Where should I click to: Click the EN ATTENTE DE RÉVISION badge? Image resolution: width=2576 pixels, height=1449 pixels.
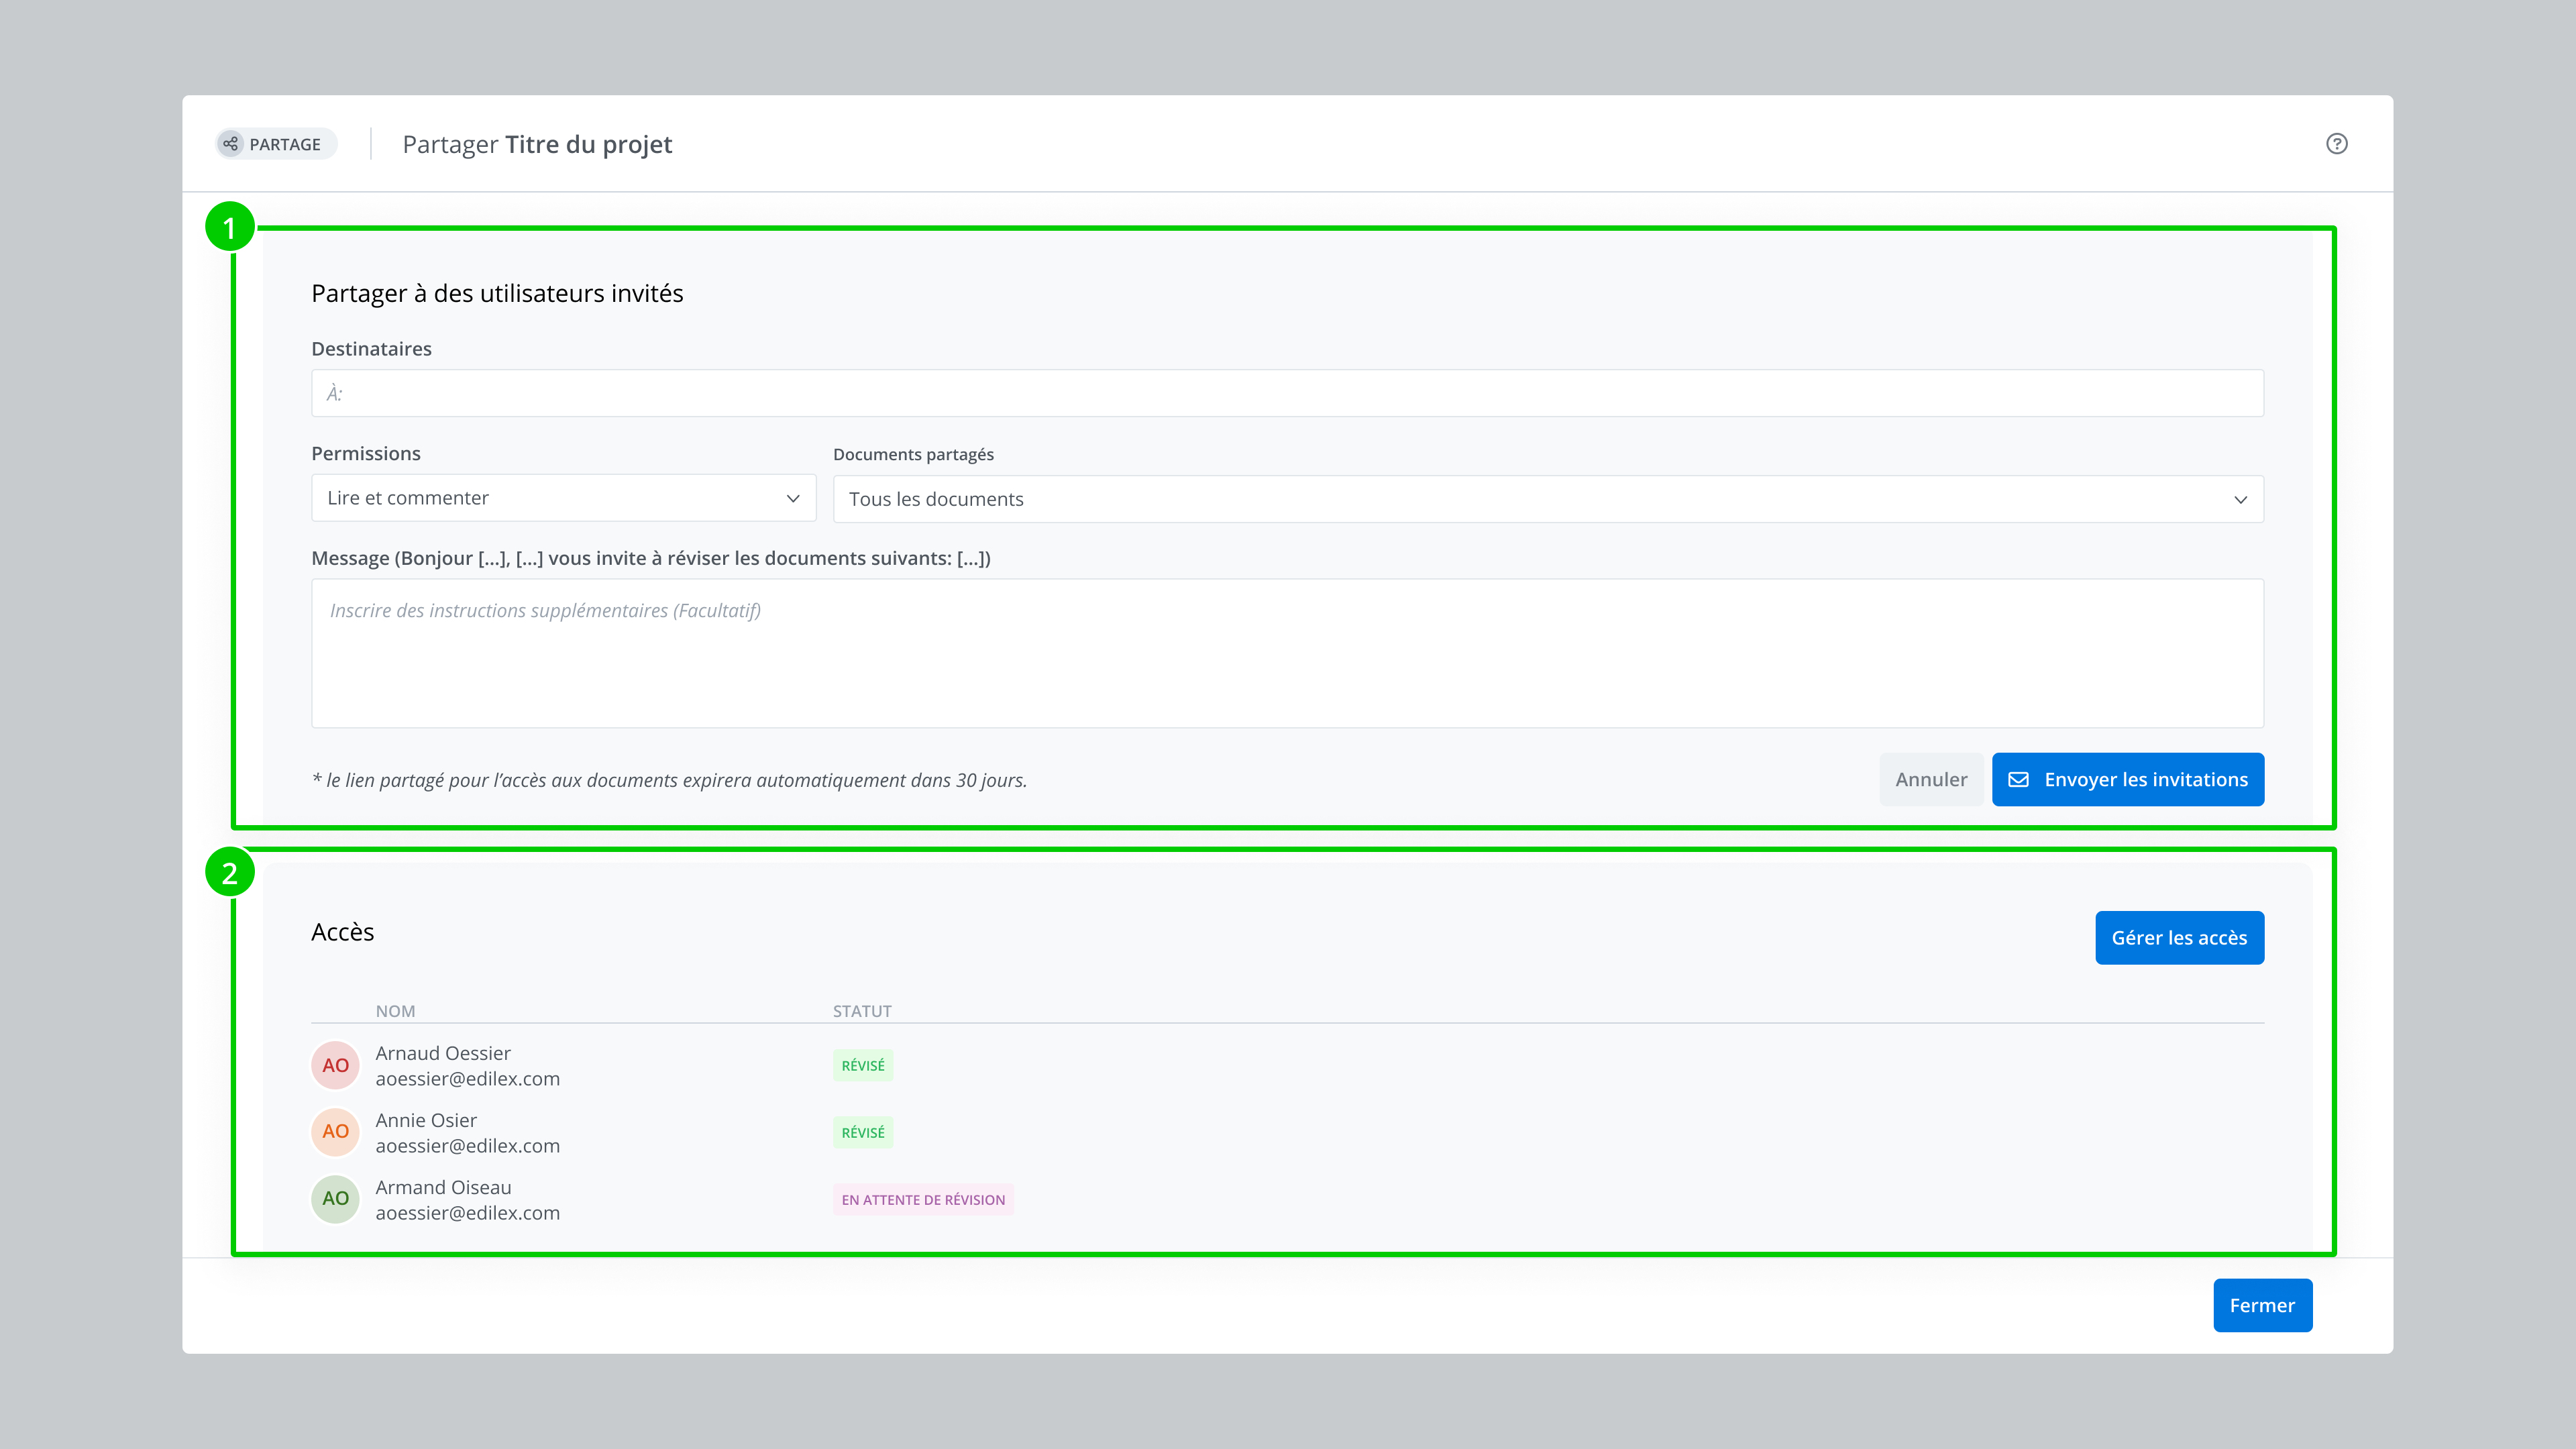(922, 1200)
